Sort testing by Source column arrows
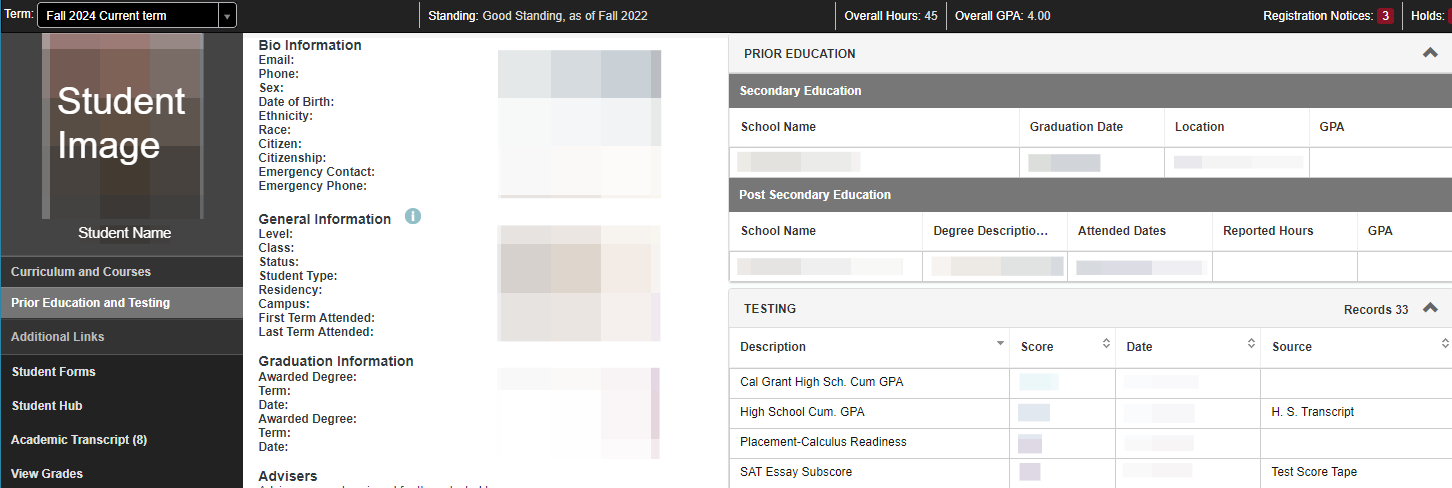Viewport: 1452px width, 488px height. coord(1445,344)
